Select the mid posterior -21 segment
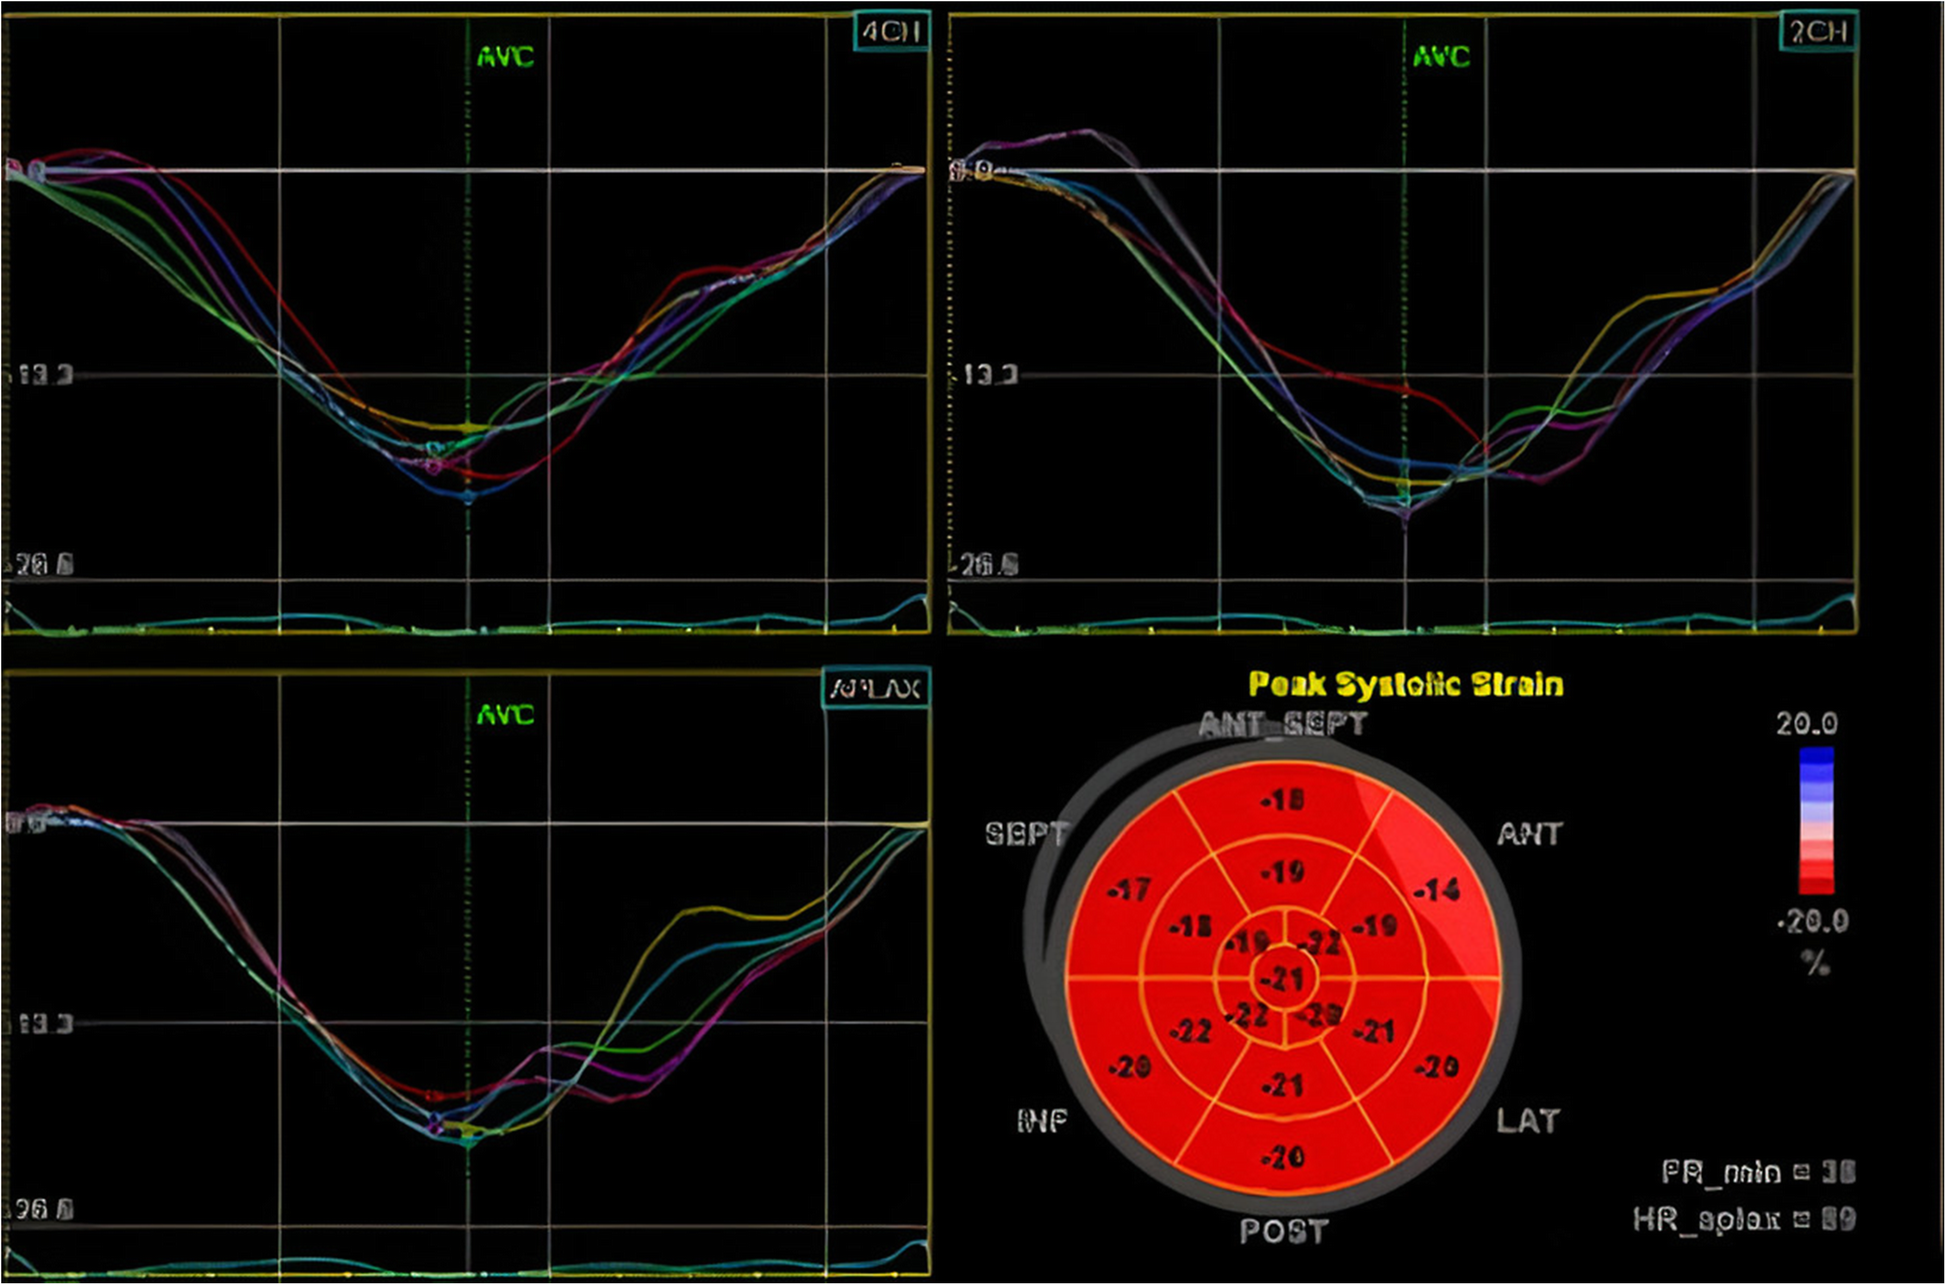1946x1285 pixels. tap(1282, 1084)
